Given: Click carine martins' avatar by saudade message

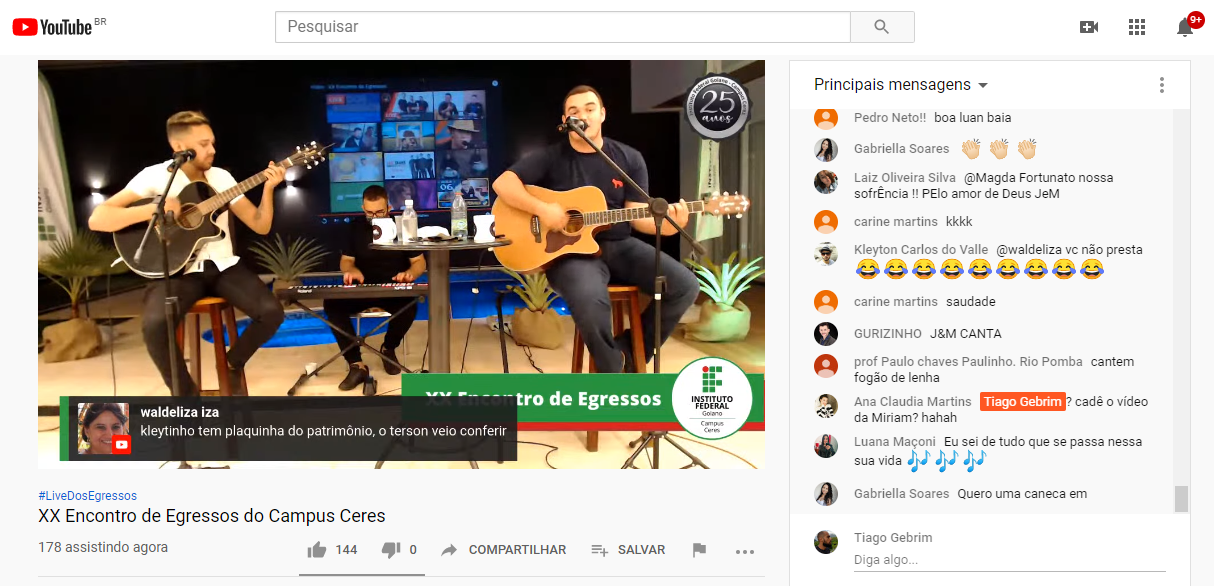Looking at the screenshot, I should (826, 302).
